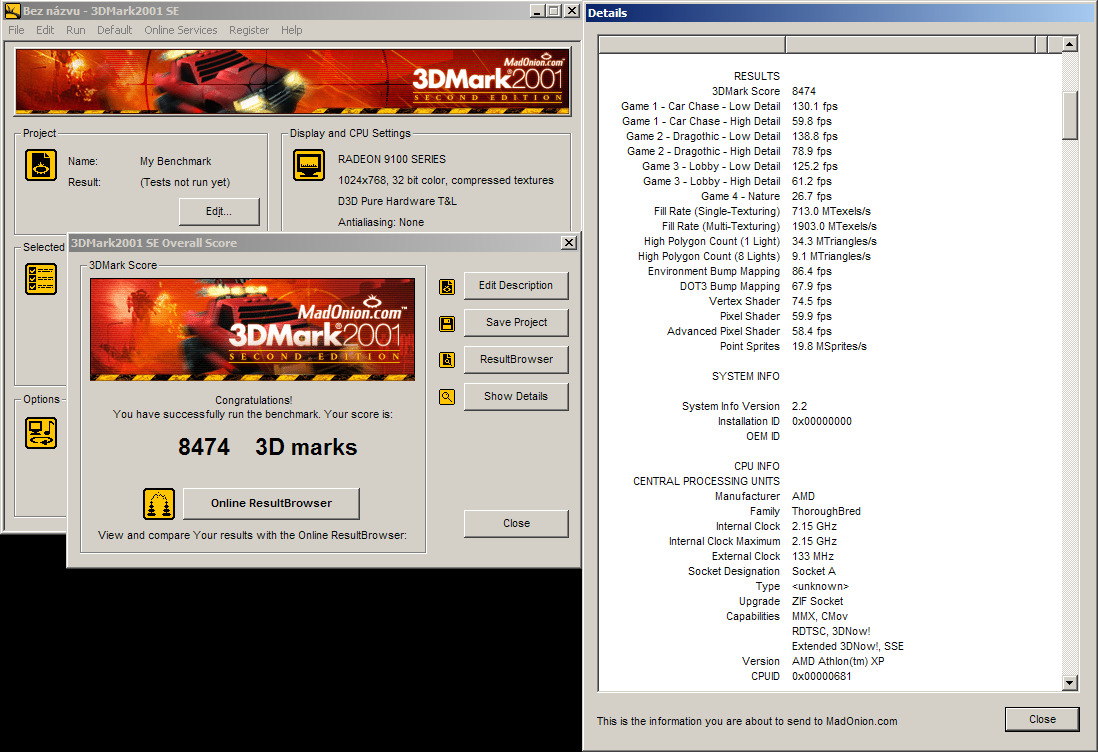Click the scroll down arrow in Details list

1069,683
